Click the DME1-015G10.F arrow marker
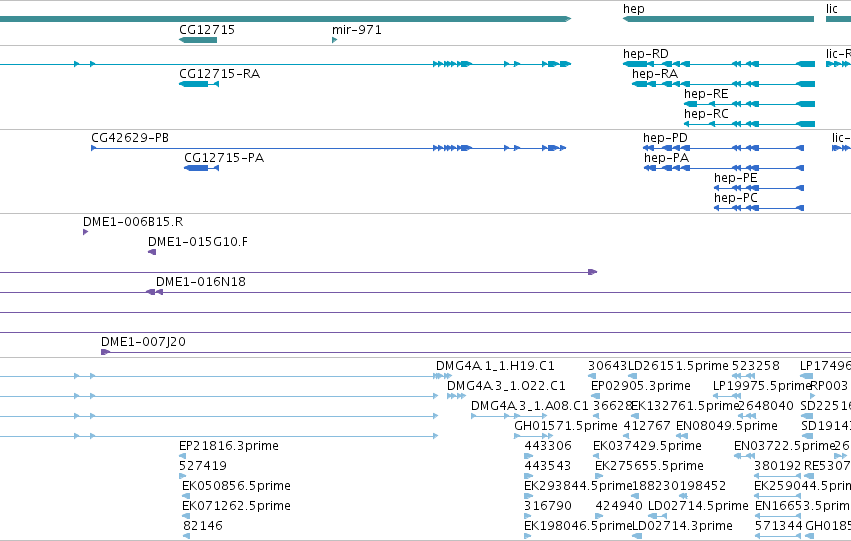This screenshot has height=541, width=851. point(152,252)
